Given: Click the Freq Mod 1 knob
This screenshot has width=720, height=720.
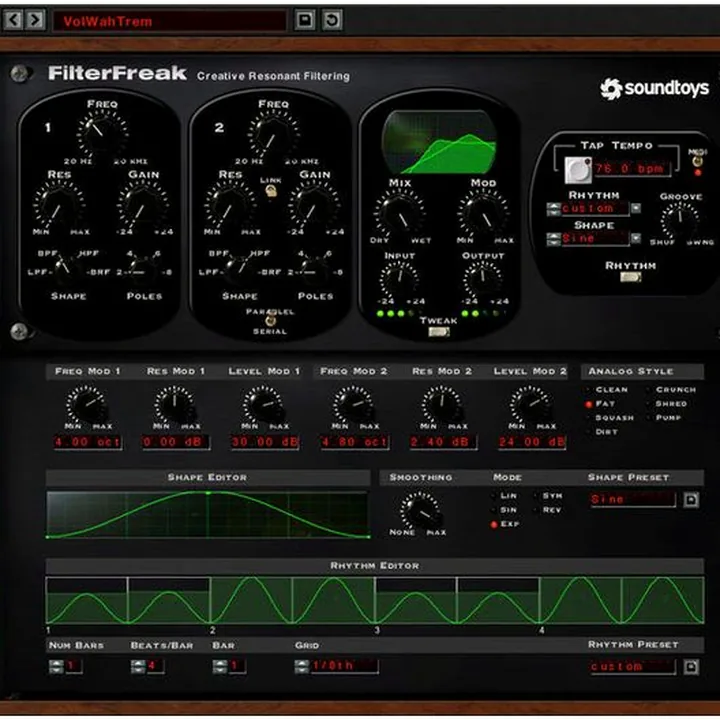Looking at the screenshot, I should pyautogui.click(x=87, y=404).
